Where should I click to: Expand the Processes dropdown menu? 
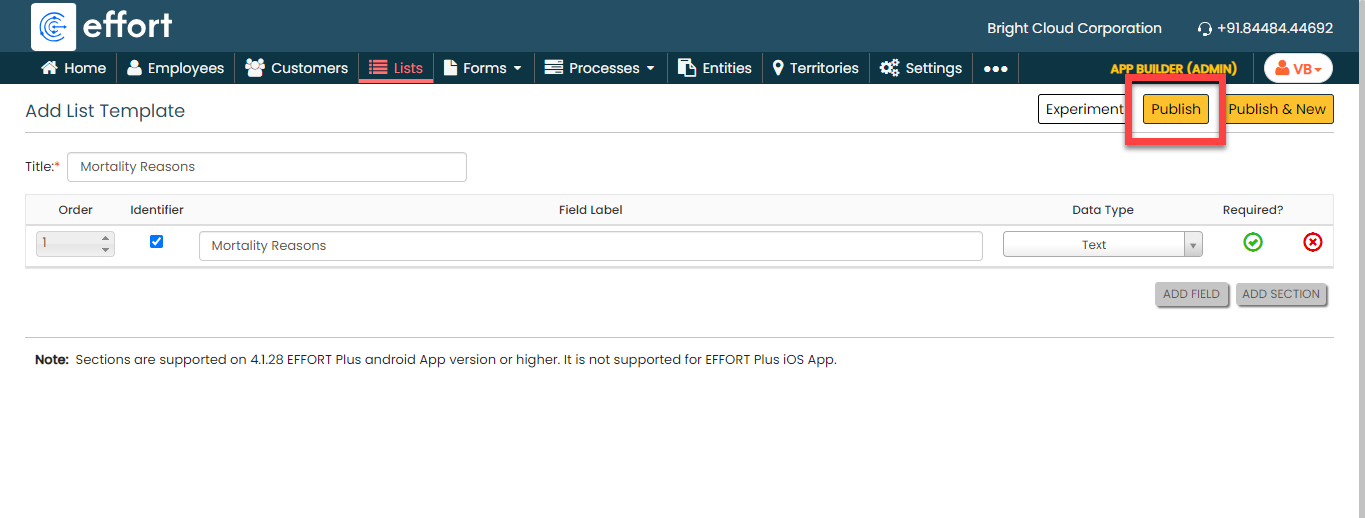(600, 68)
